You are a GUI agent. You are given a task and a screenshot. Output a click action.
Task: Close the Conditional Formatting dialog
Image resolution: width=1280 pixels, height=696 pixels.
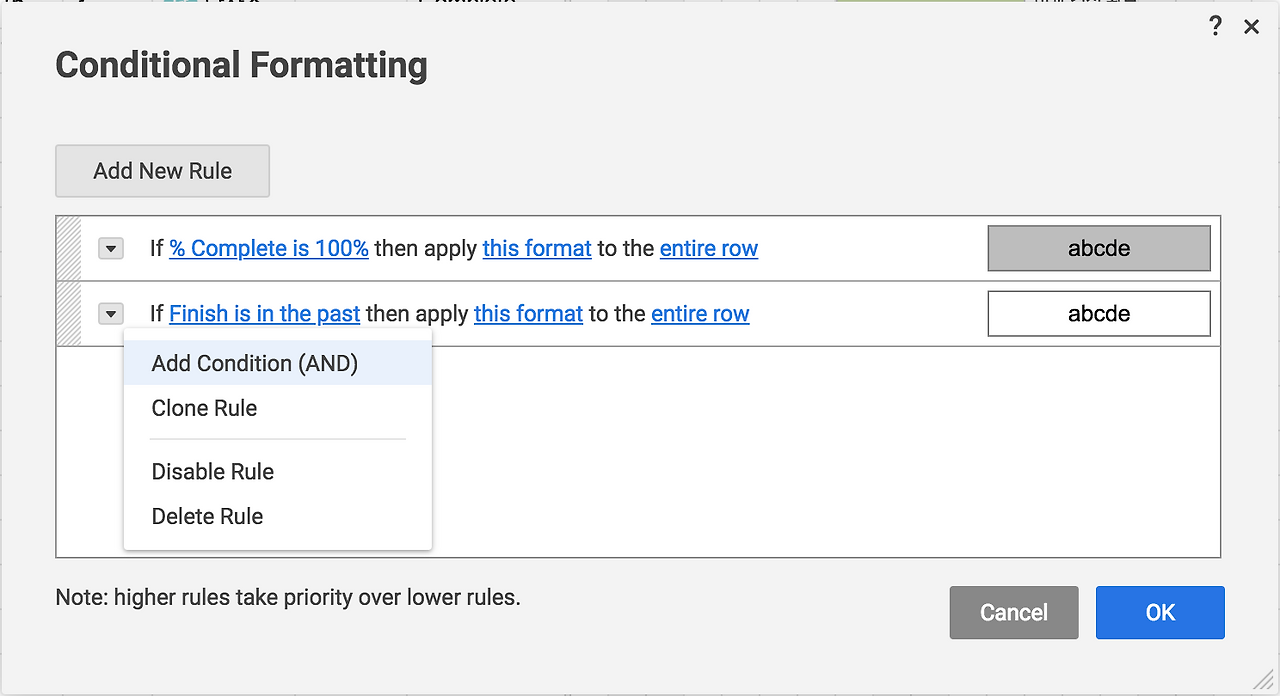point(1251,27)
